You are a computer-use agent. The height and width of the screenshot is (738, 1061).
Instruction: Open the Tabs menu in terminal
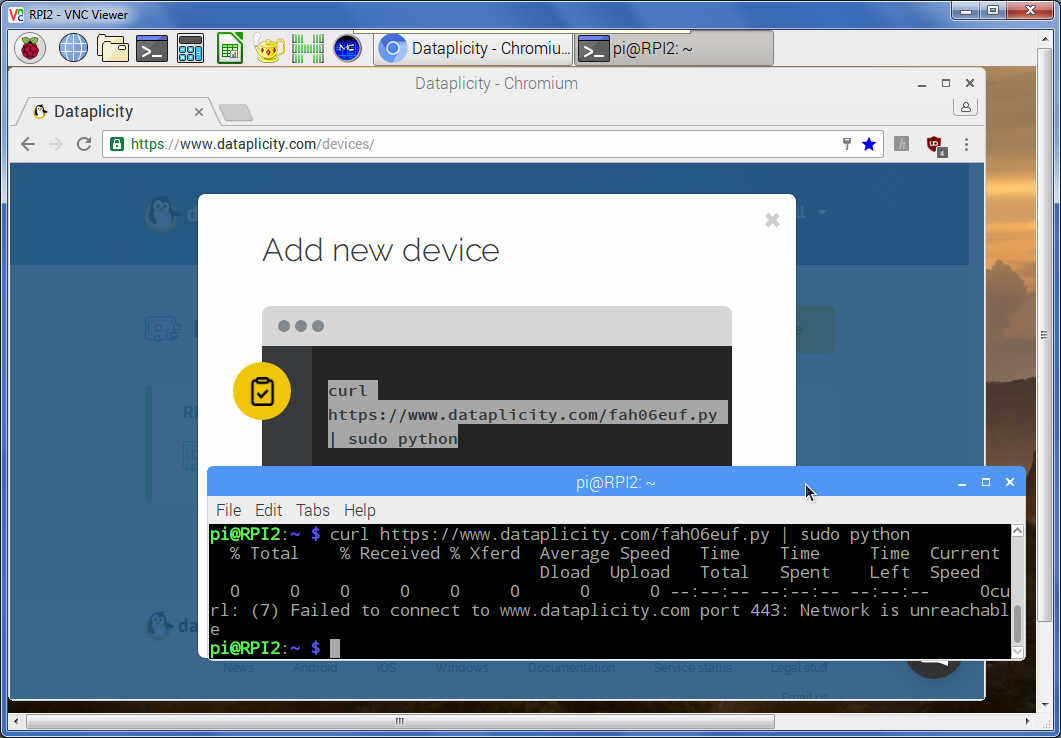[x=312, y=510]
